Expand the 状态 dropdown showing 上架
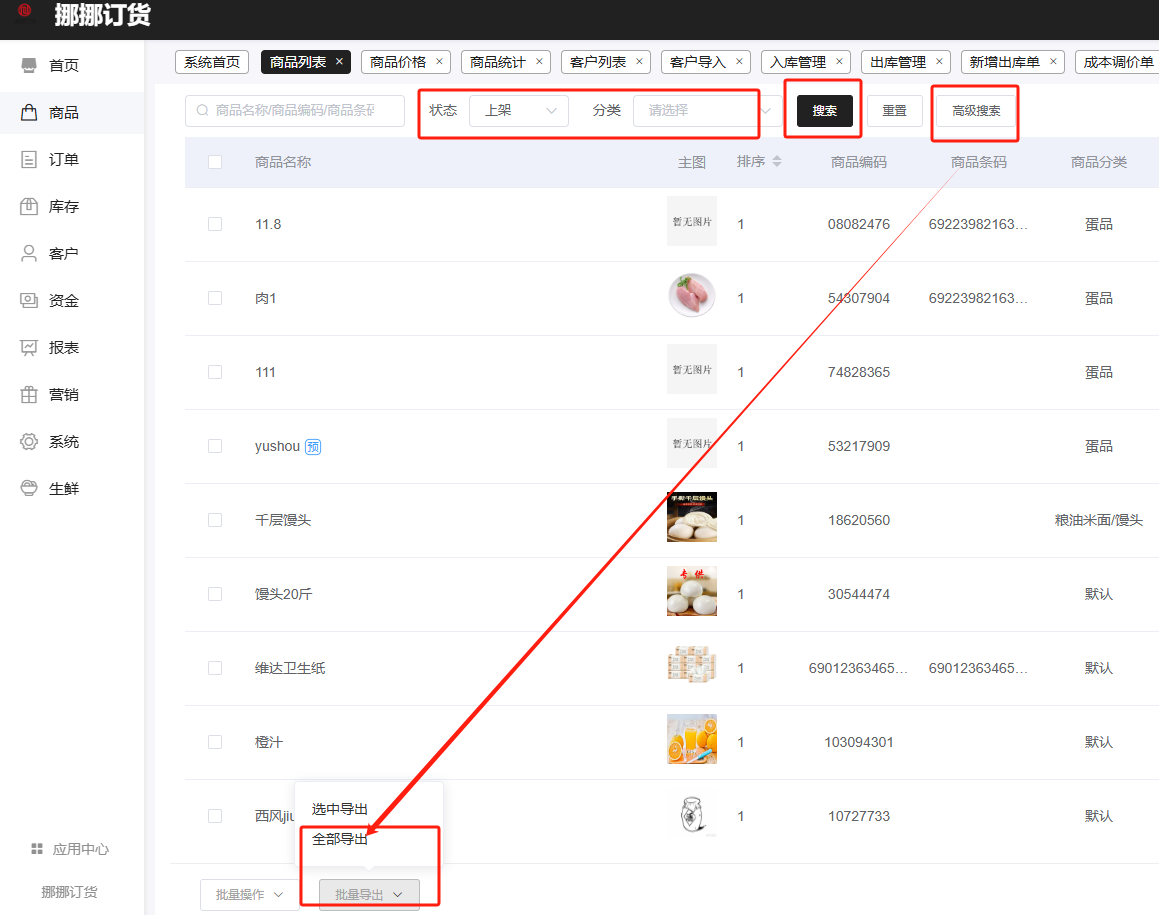Viewport: 1159px width, 915px height. [518, 111]
